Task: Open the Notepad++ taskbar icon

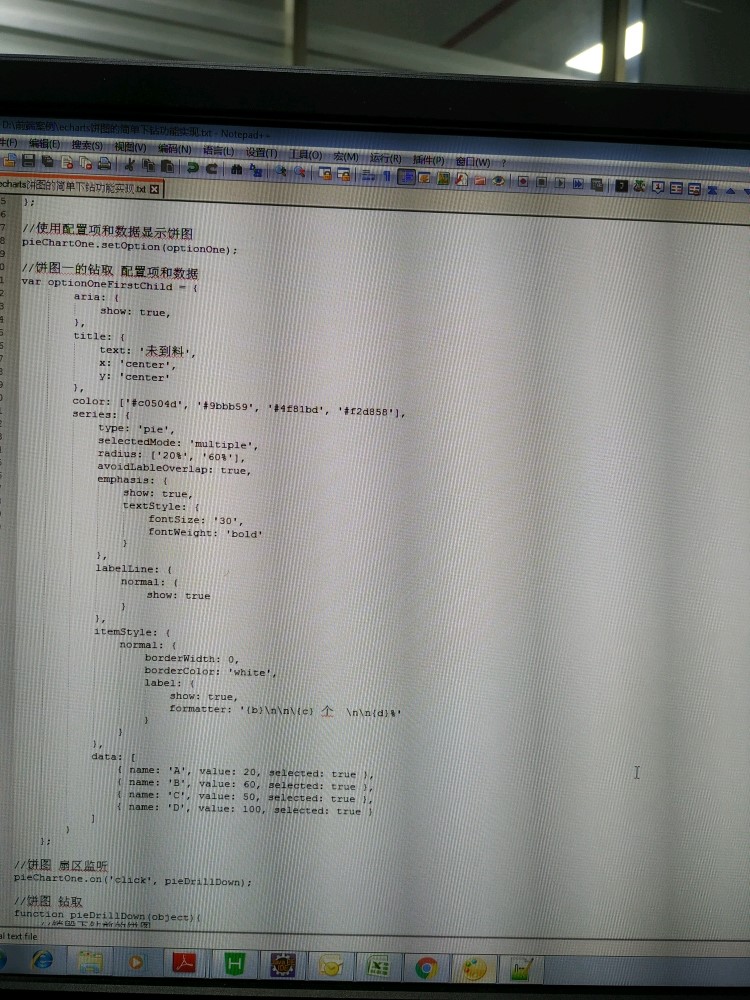Action: pos(523,970)
